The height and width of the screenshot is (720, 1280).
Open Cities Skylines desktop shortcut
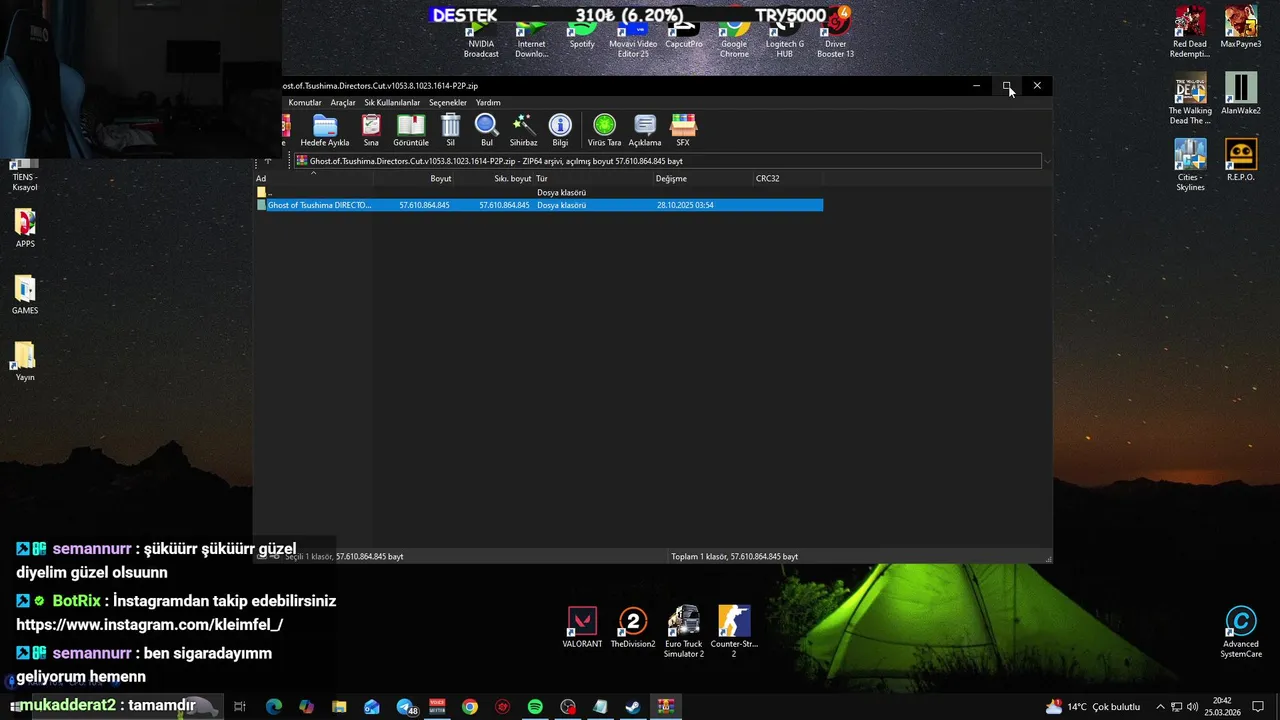(1190, 165)
